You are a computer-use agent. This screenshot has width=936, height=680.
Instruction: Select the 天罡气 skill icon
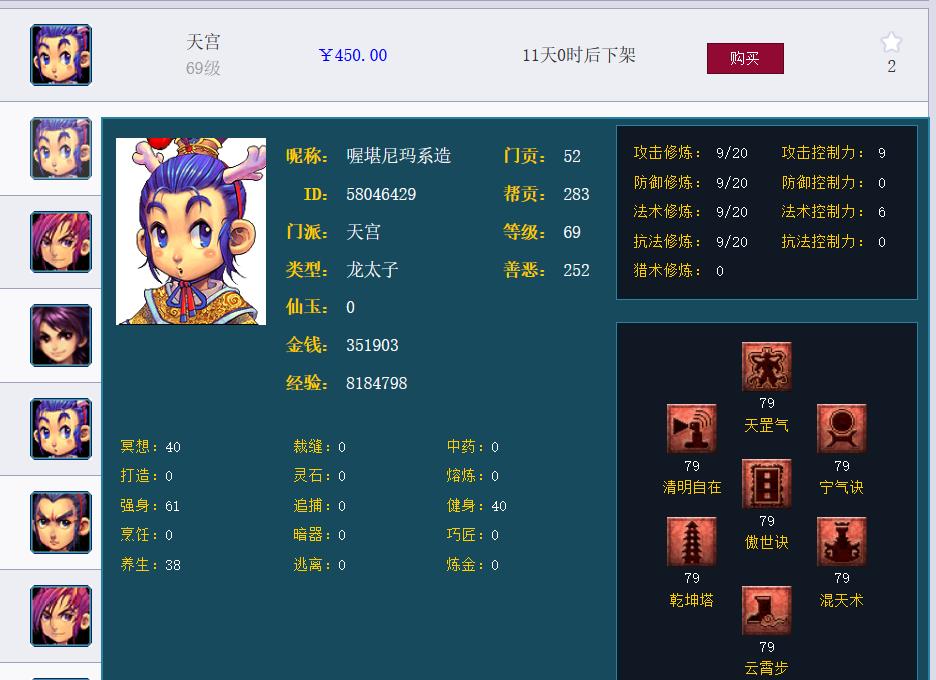tap(766, 366)
